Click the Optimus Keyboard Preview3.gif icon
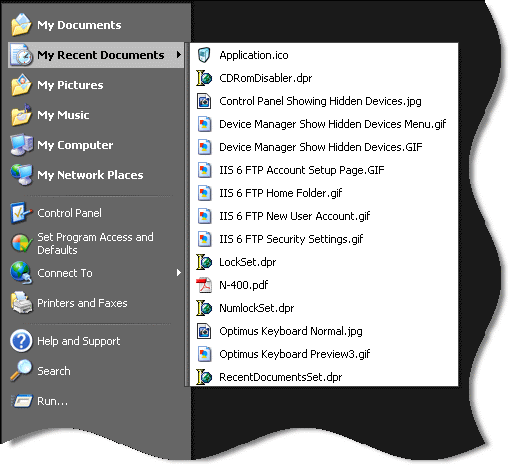The image size is (509, 465). click(x=204, y=354)
